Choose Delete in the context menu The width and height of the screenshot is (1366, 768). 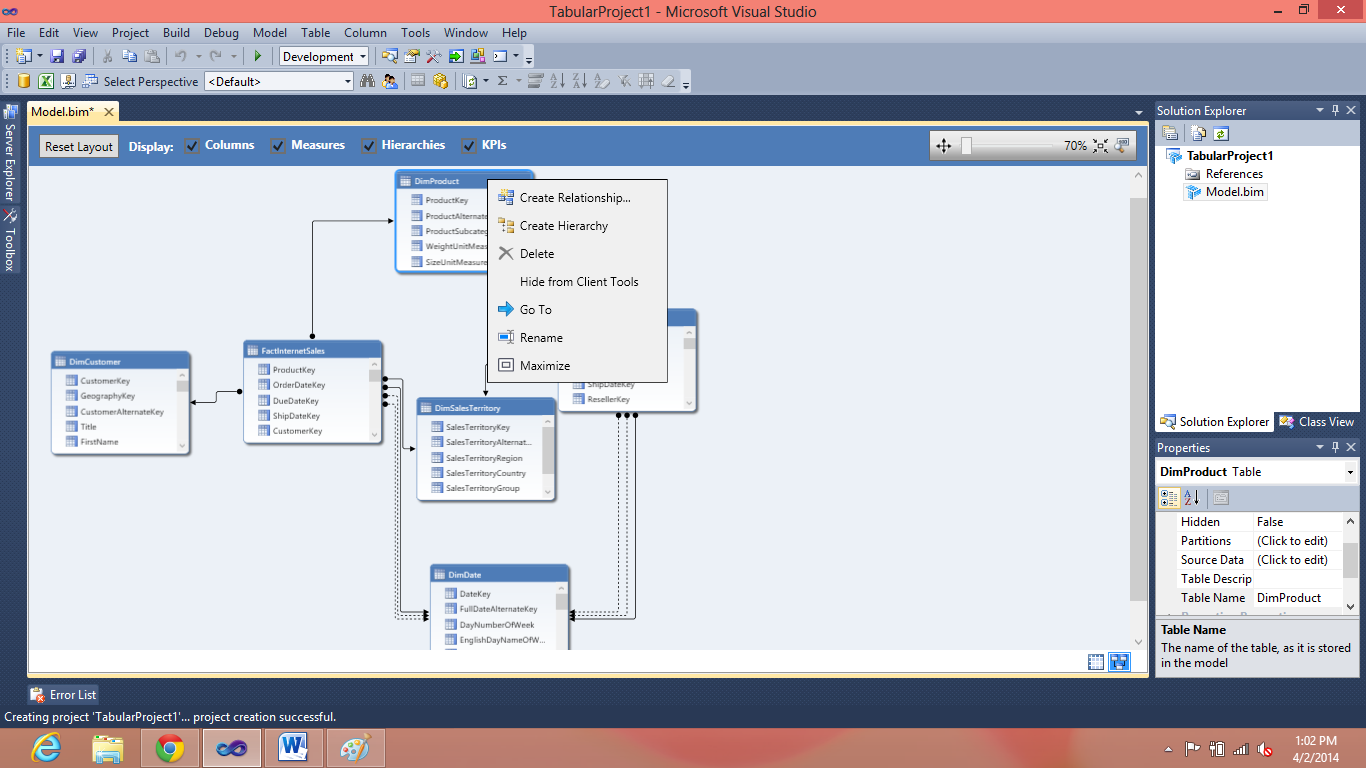(x=577, y=254)
